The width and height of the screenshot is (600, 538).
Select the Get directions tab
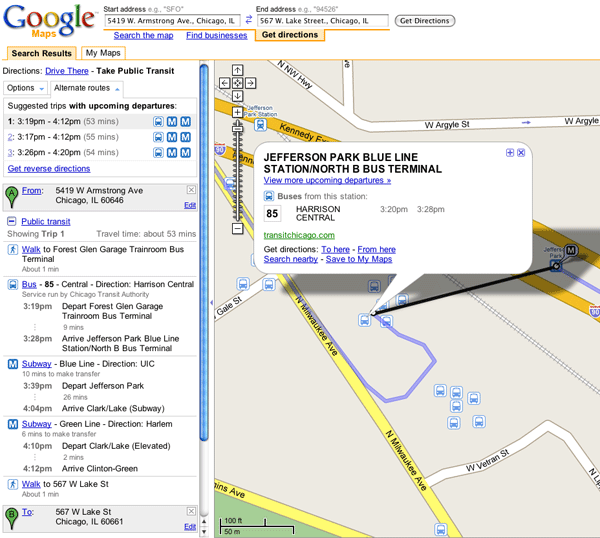coord(290,35)
